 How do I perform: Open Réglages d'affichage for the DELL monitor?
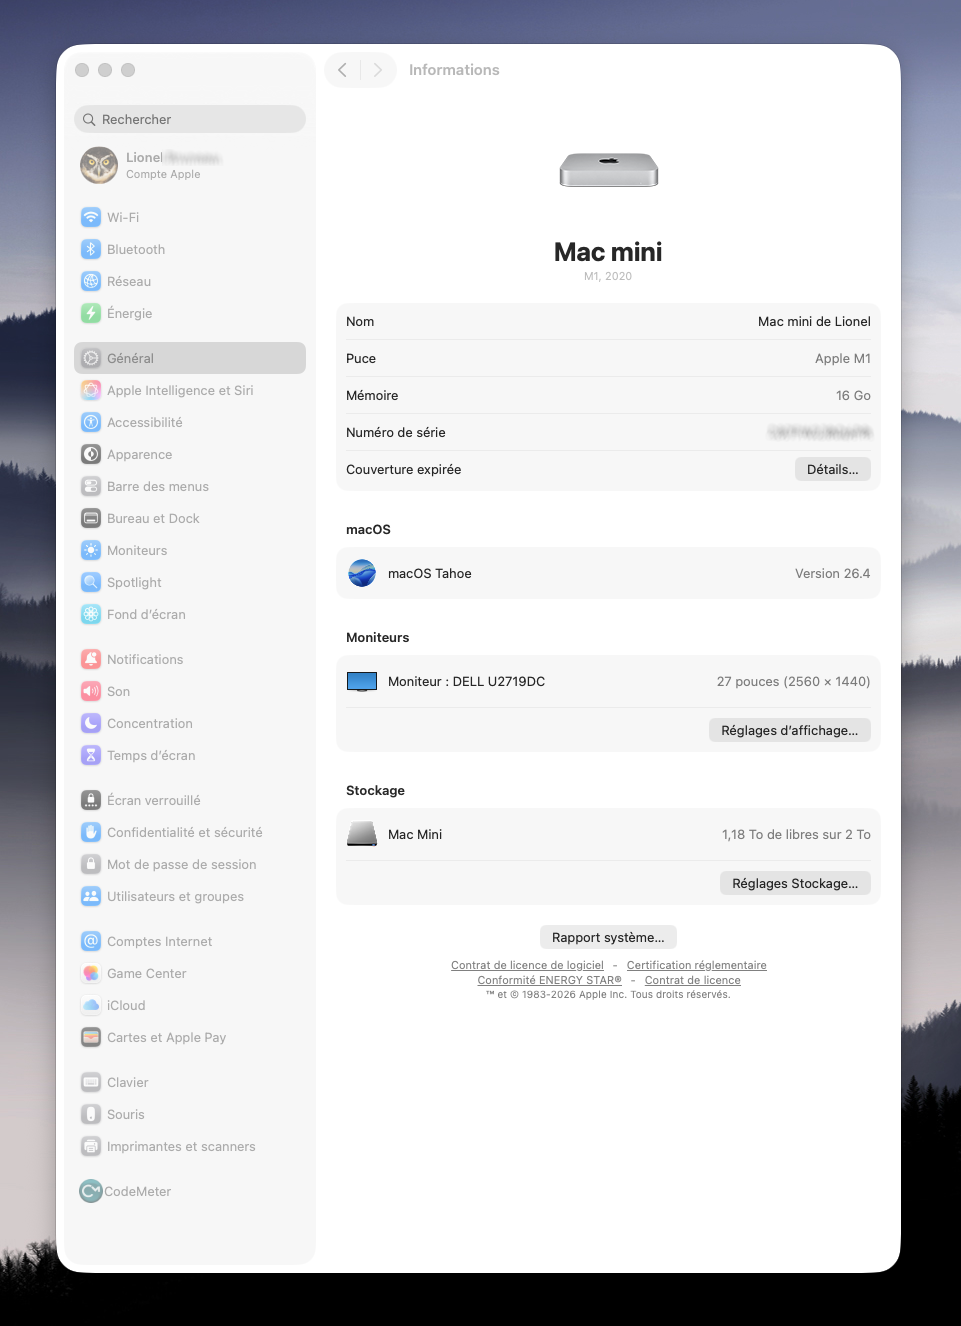pyautogui.click(x=789, y=730)
